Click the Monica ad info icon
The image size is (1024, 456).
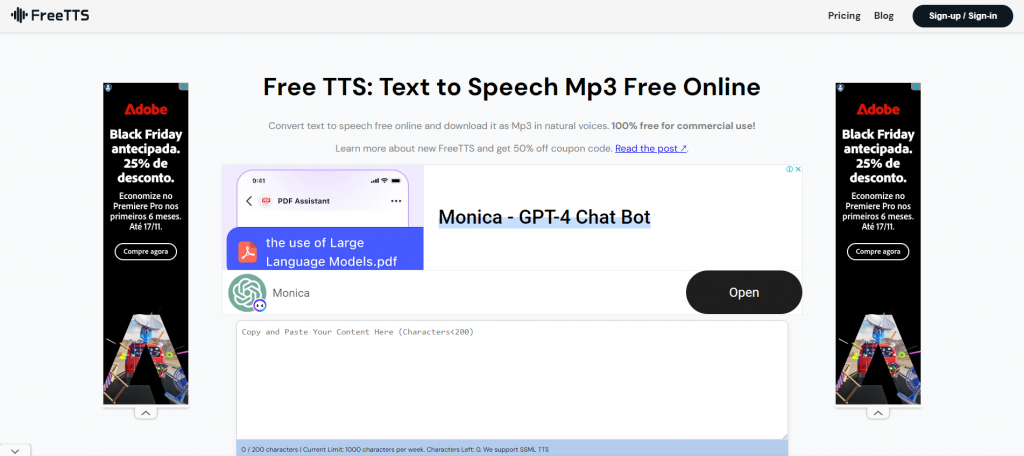(789, 169)
